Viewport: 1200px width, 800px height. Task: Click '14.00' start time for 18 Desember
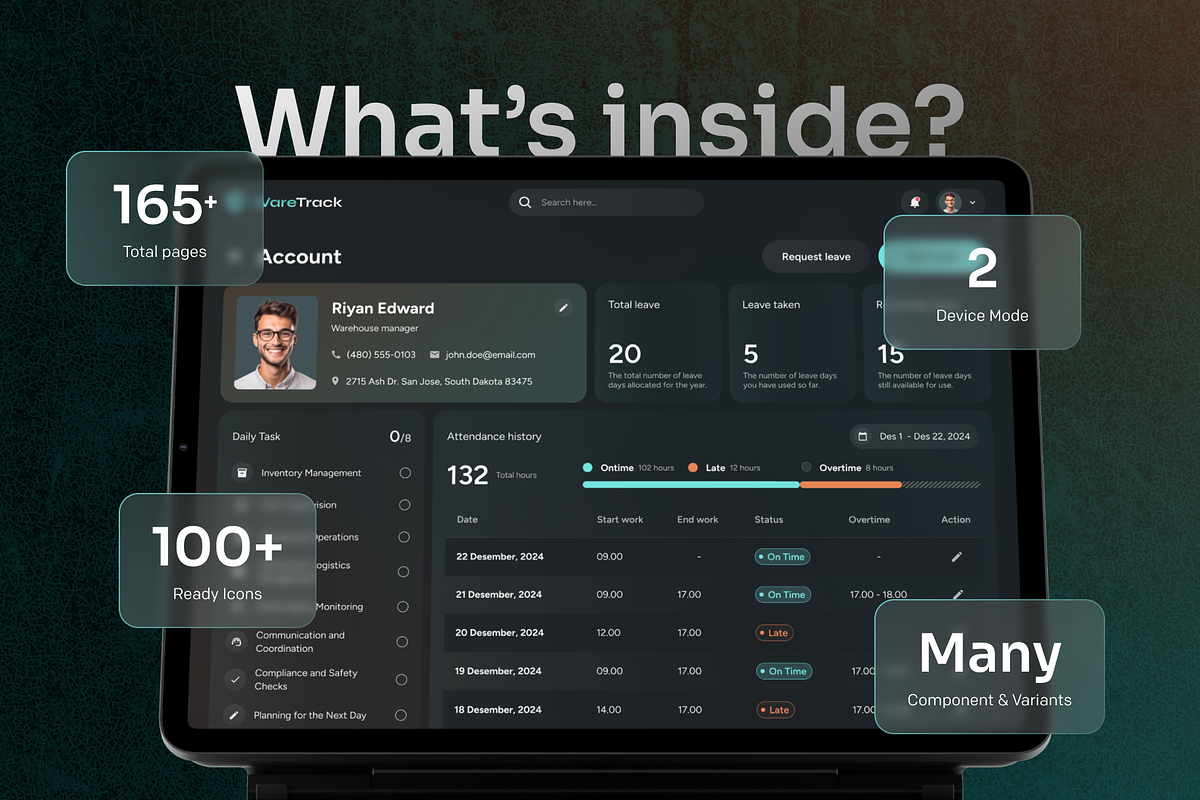(x=609, y=710)
